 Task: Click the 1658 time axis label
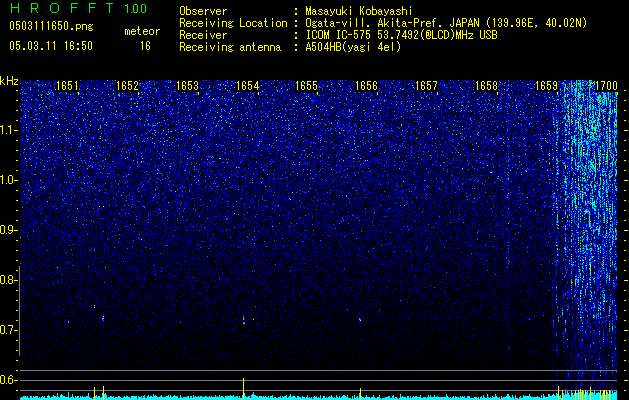coord(486,86)
